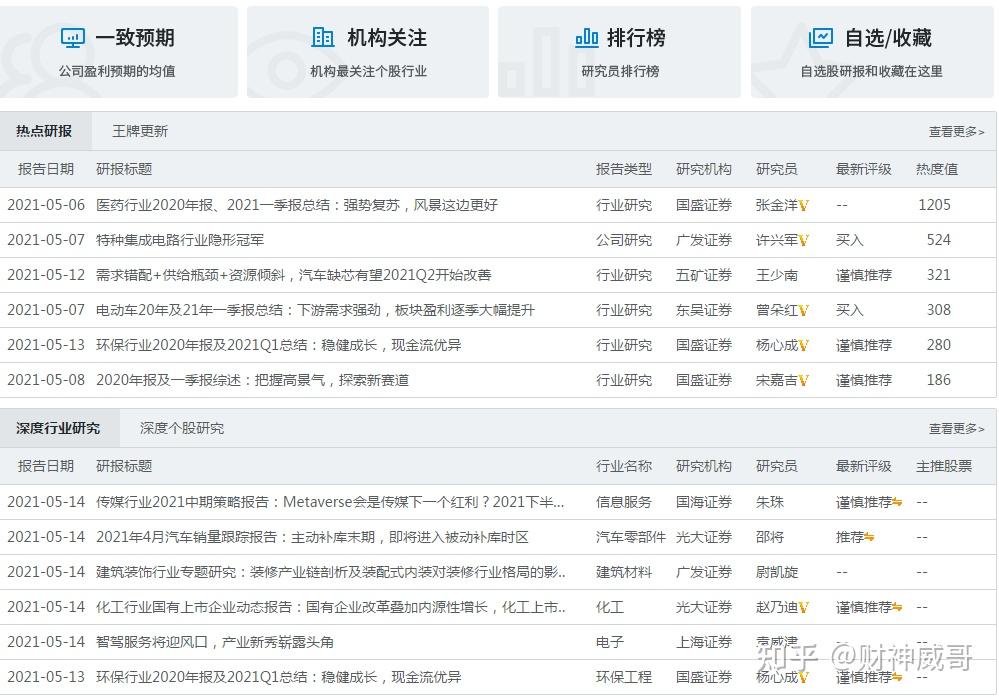Screen dimensions: 999x698
Task: Click institution 东吴证券
Action: pos(704,310)
